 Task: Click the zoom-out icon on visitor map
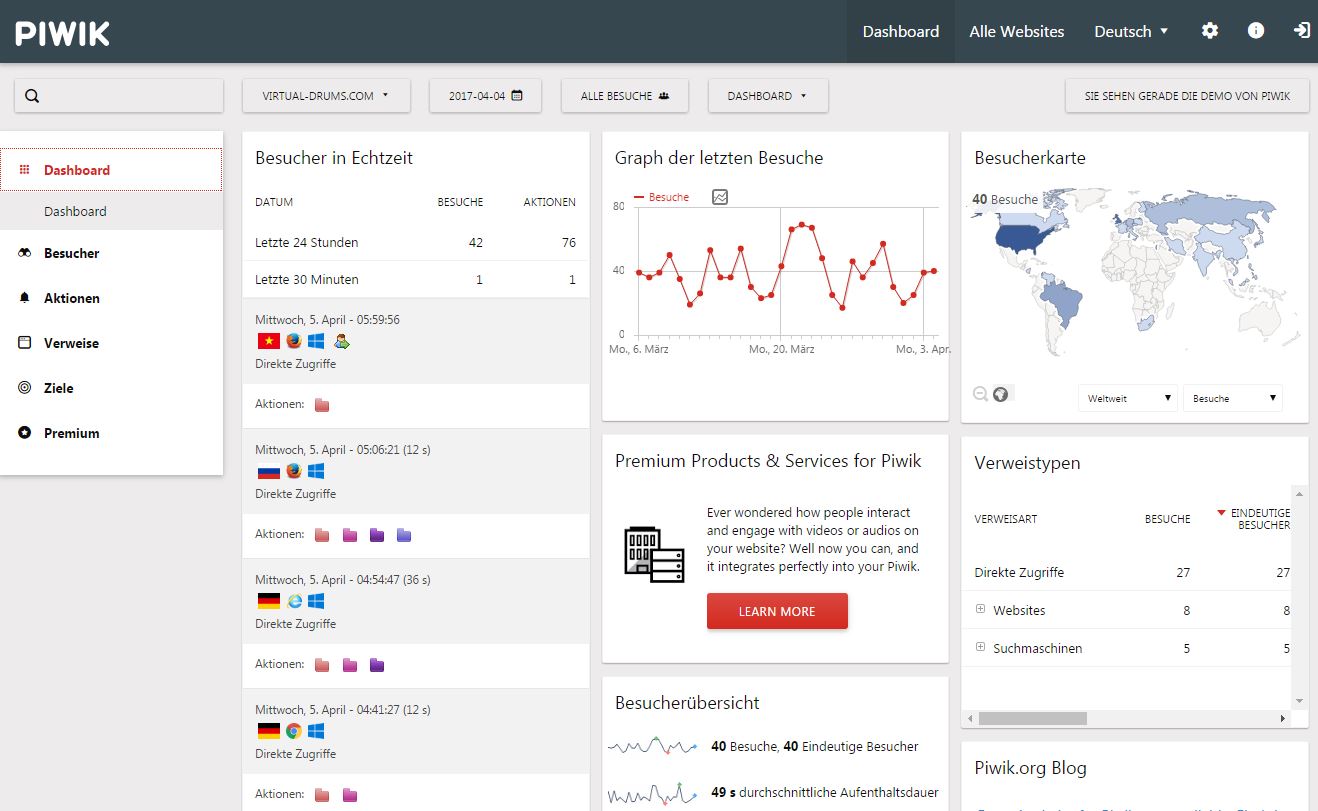point(981,394)
